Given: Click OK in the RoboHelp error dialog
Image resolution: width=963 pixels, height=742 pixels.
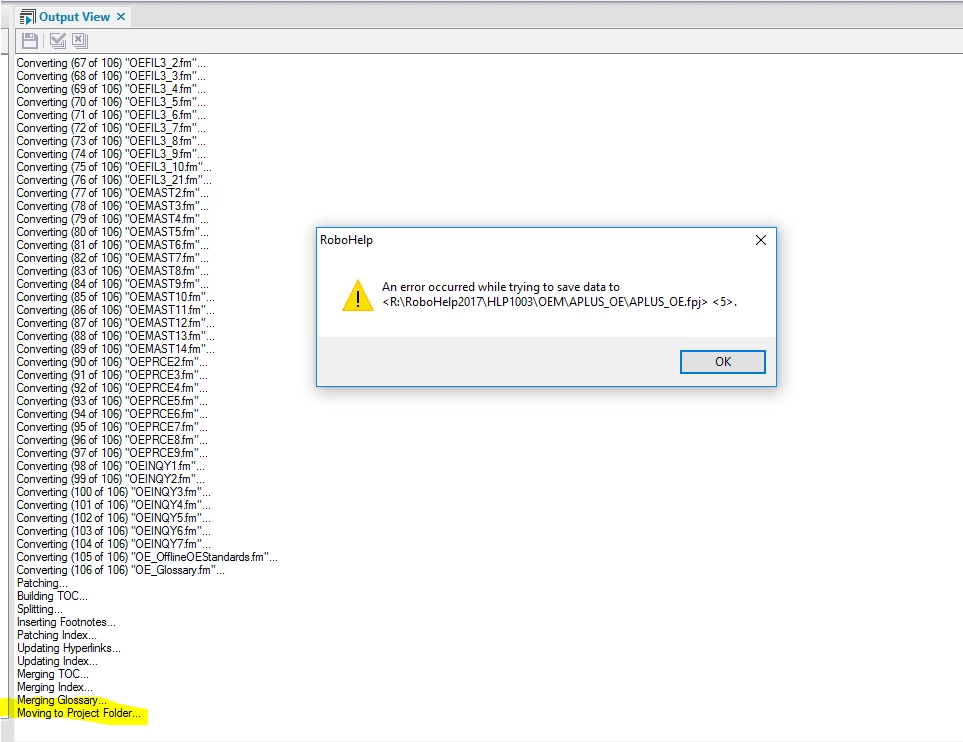Looking at the screenshot, I should (x=722, y=362).
